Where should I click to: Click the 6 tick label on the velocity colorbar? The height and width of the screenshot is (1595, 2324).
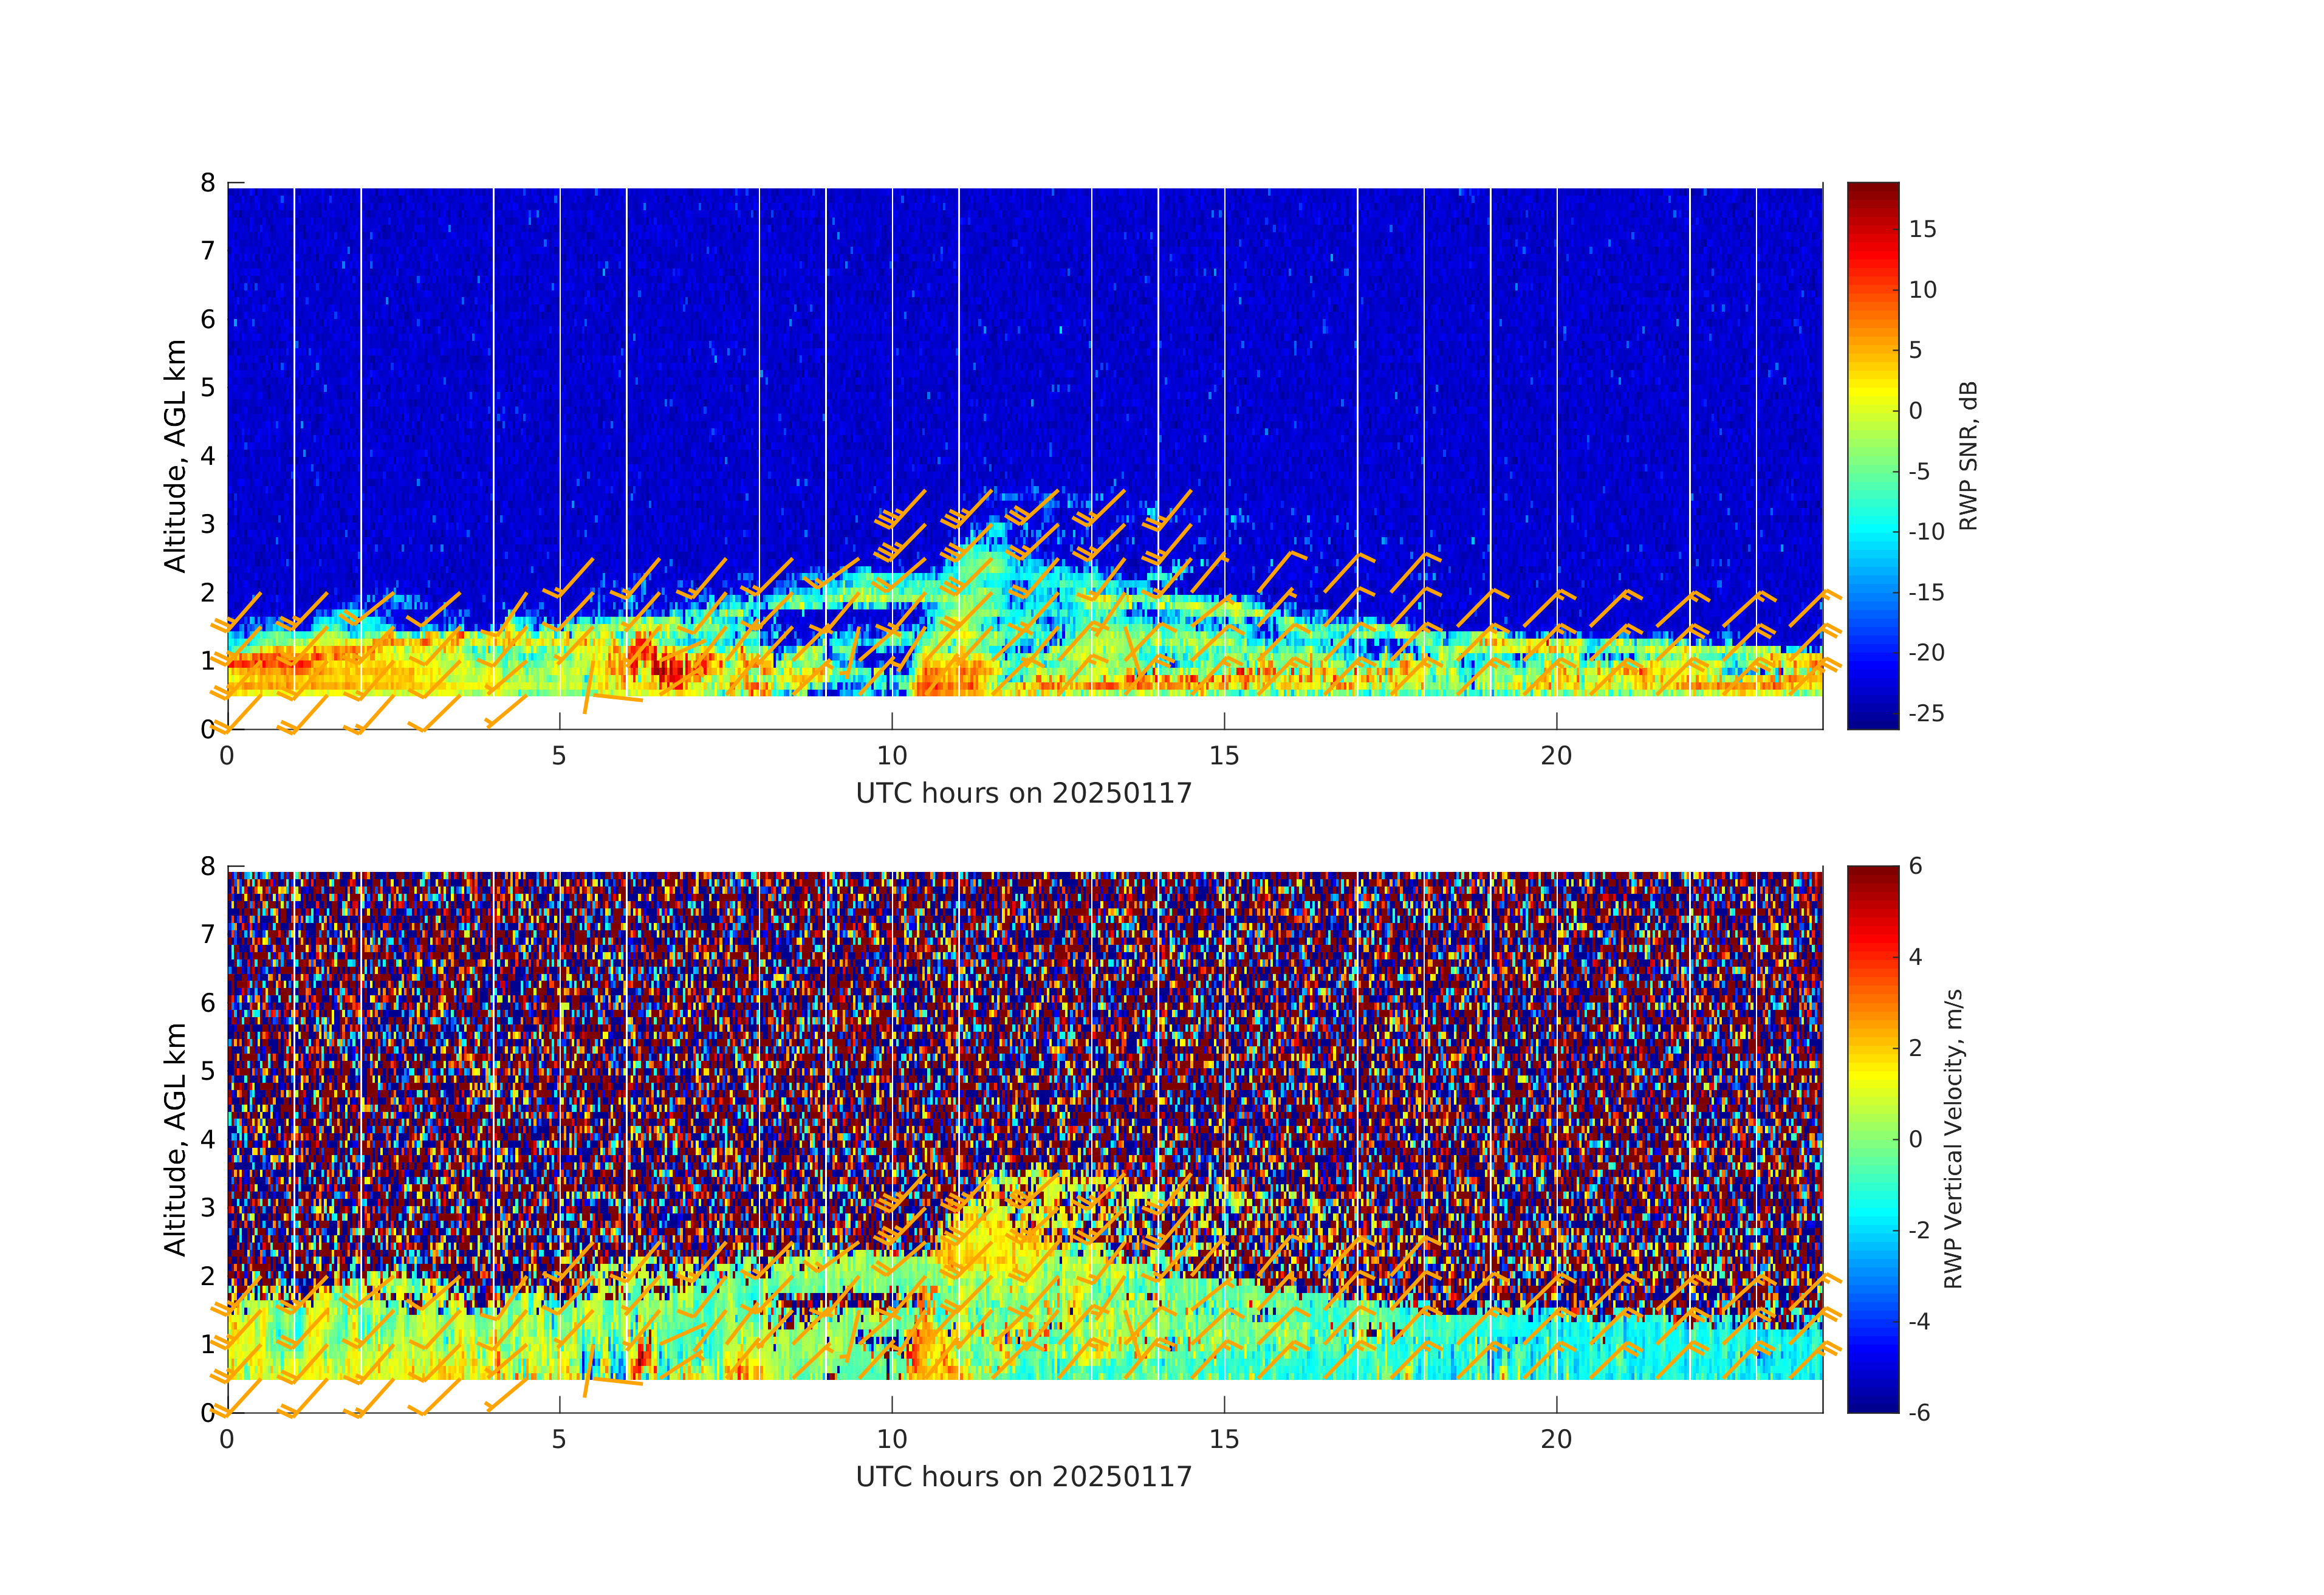[1915, 867]
